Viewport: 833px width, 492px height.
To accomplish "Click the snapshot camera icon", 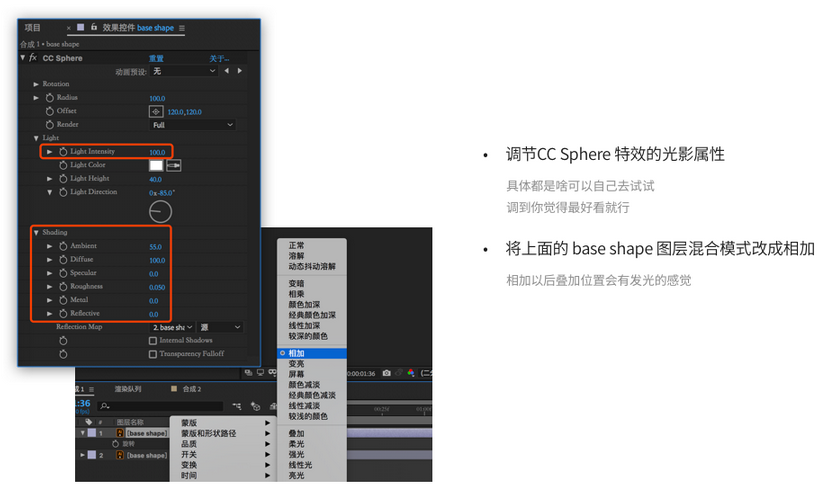I will (386, 373).
